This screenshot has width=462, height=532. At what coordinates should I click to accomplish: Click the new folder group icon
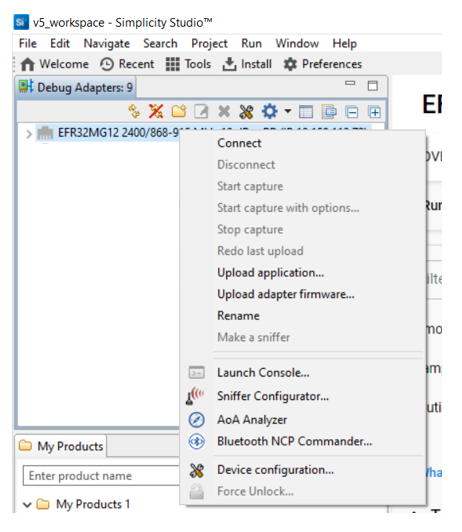coord(179,111)
